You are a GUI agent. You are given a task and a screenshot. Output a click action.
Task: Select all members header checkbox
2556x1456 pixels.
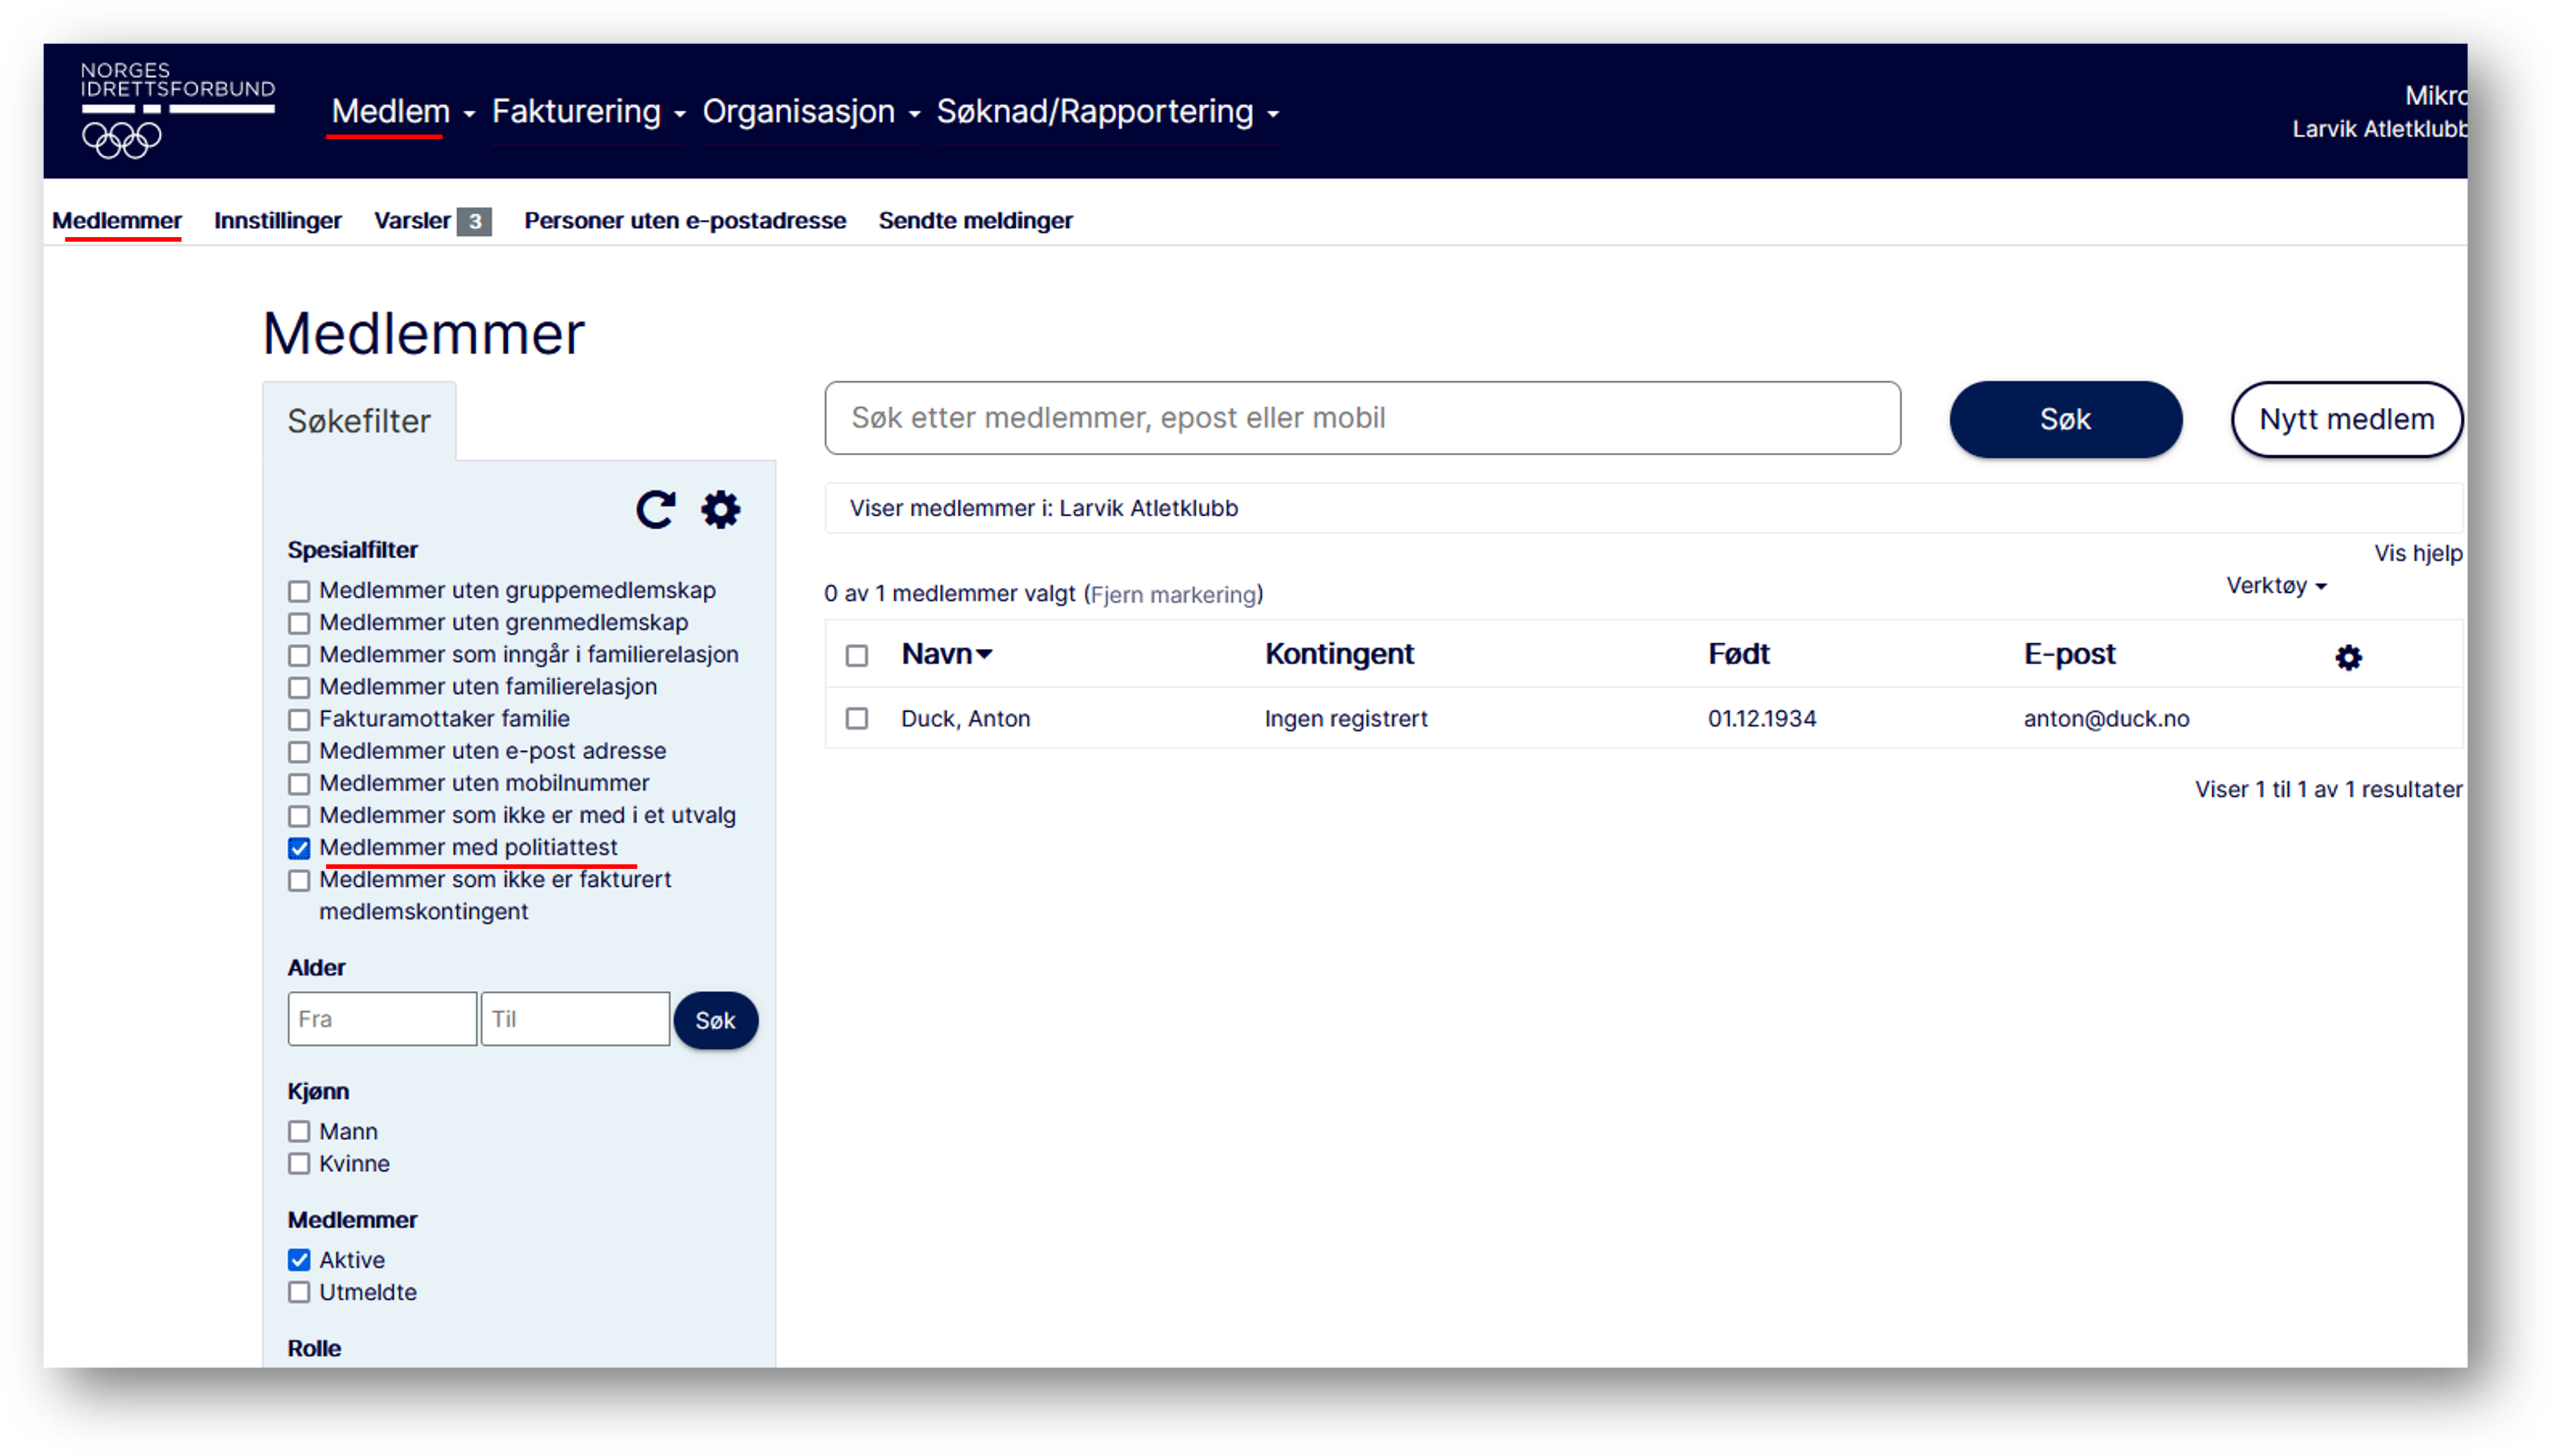[x=856, y=655]
